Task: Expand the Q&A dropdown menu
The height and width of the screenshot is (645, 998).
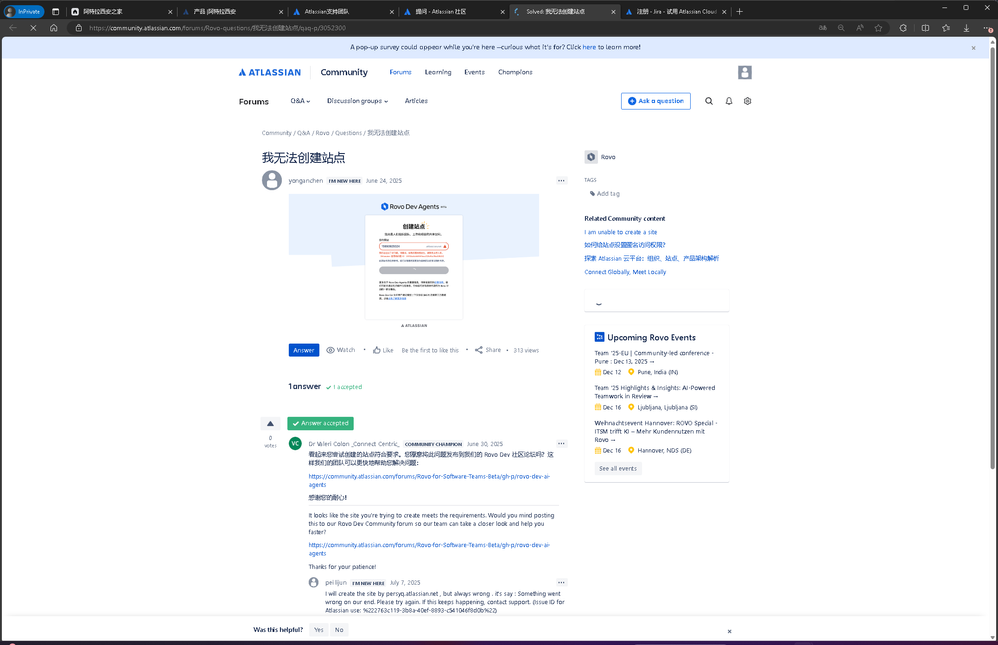Action: tap(300, 101)
